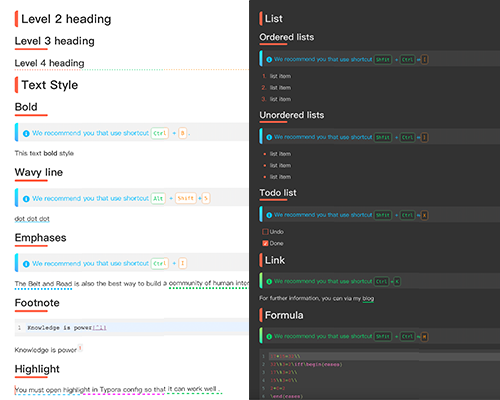Click the green info icon under Link heading
The width and height of the screenshot is (500, 400).
pyautogui.click(x=269, y=282)
